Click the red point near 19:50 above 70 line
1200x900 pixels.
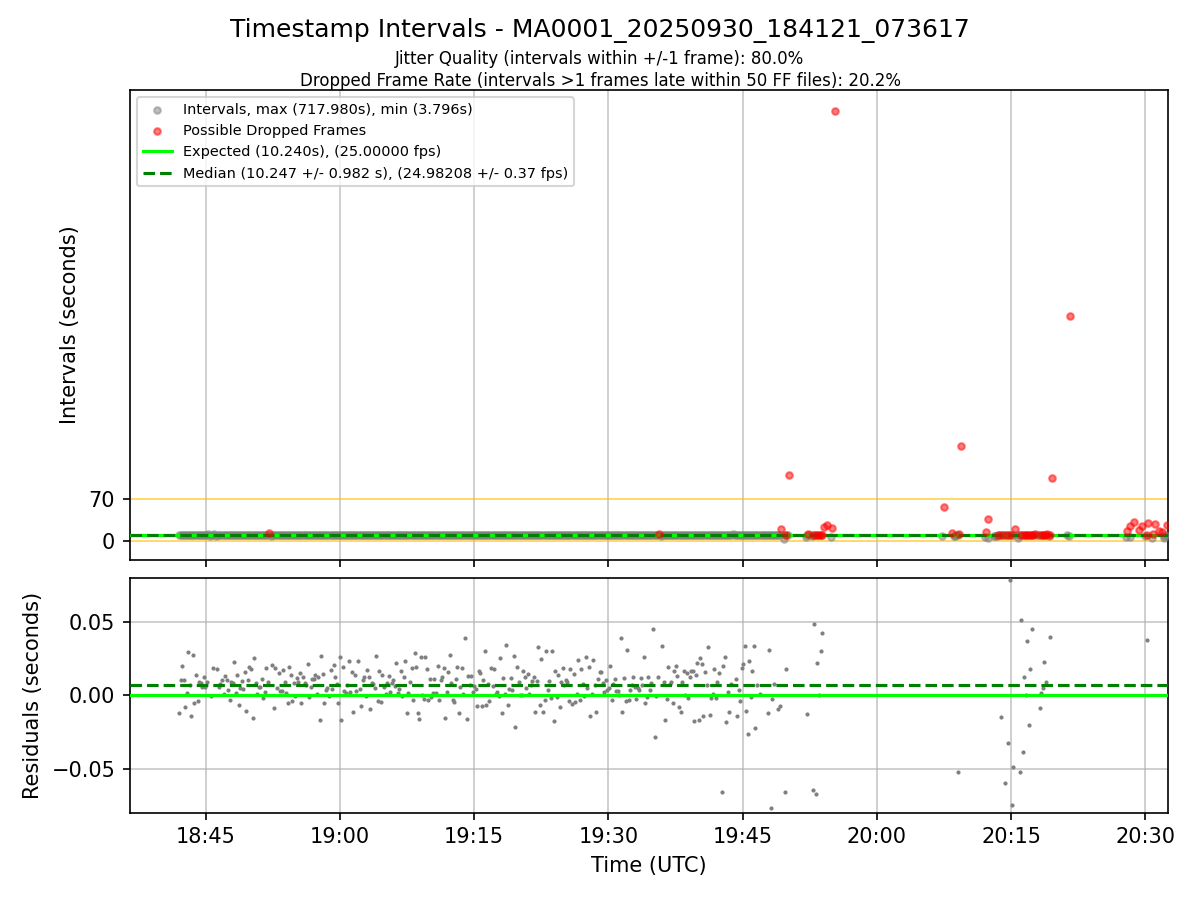(x=789, y=475)
